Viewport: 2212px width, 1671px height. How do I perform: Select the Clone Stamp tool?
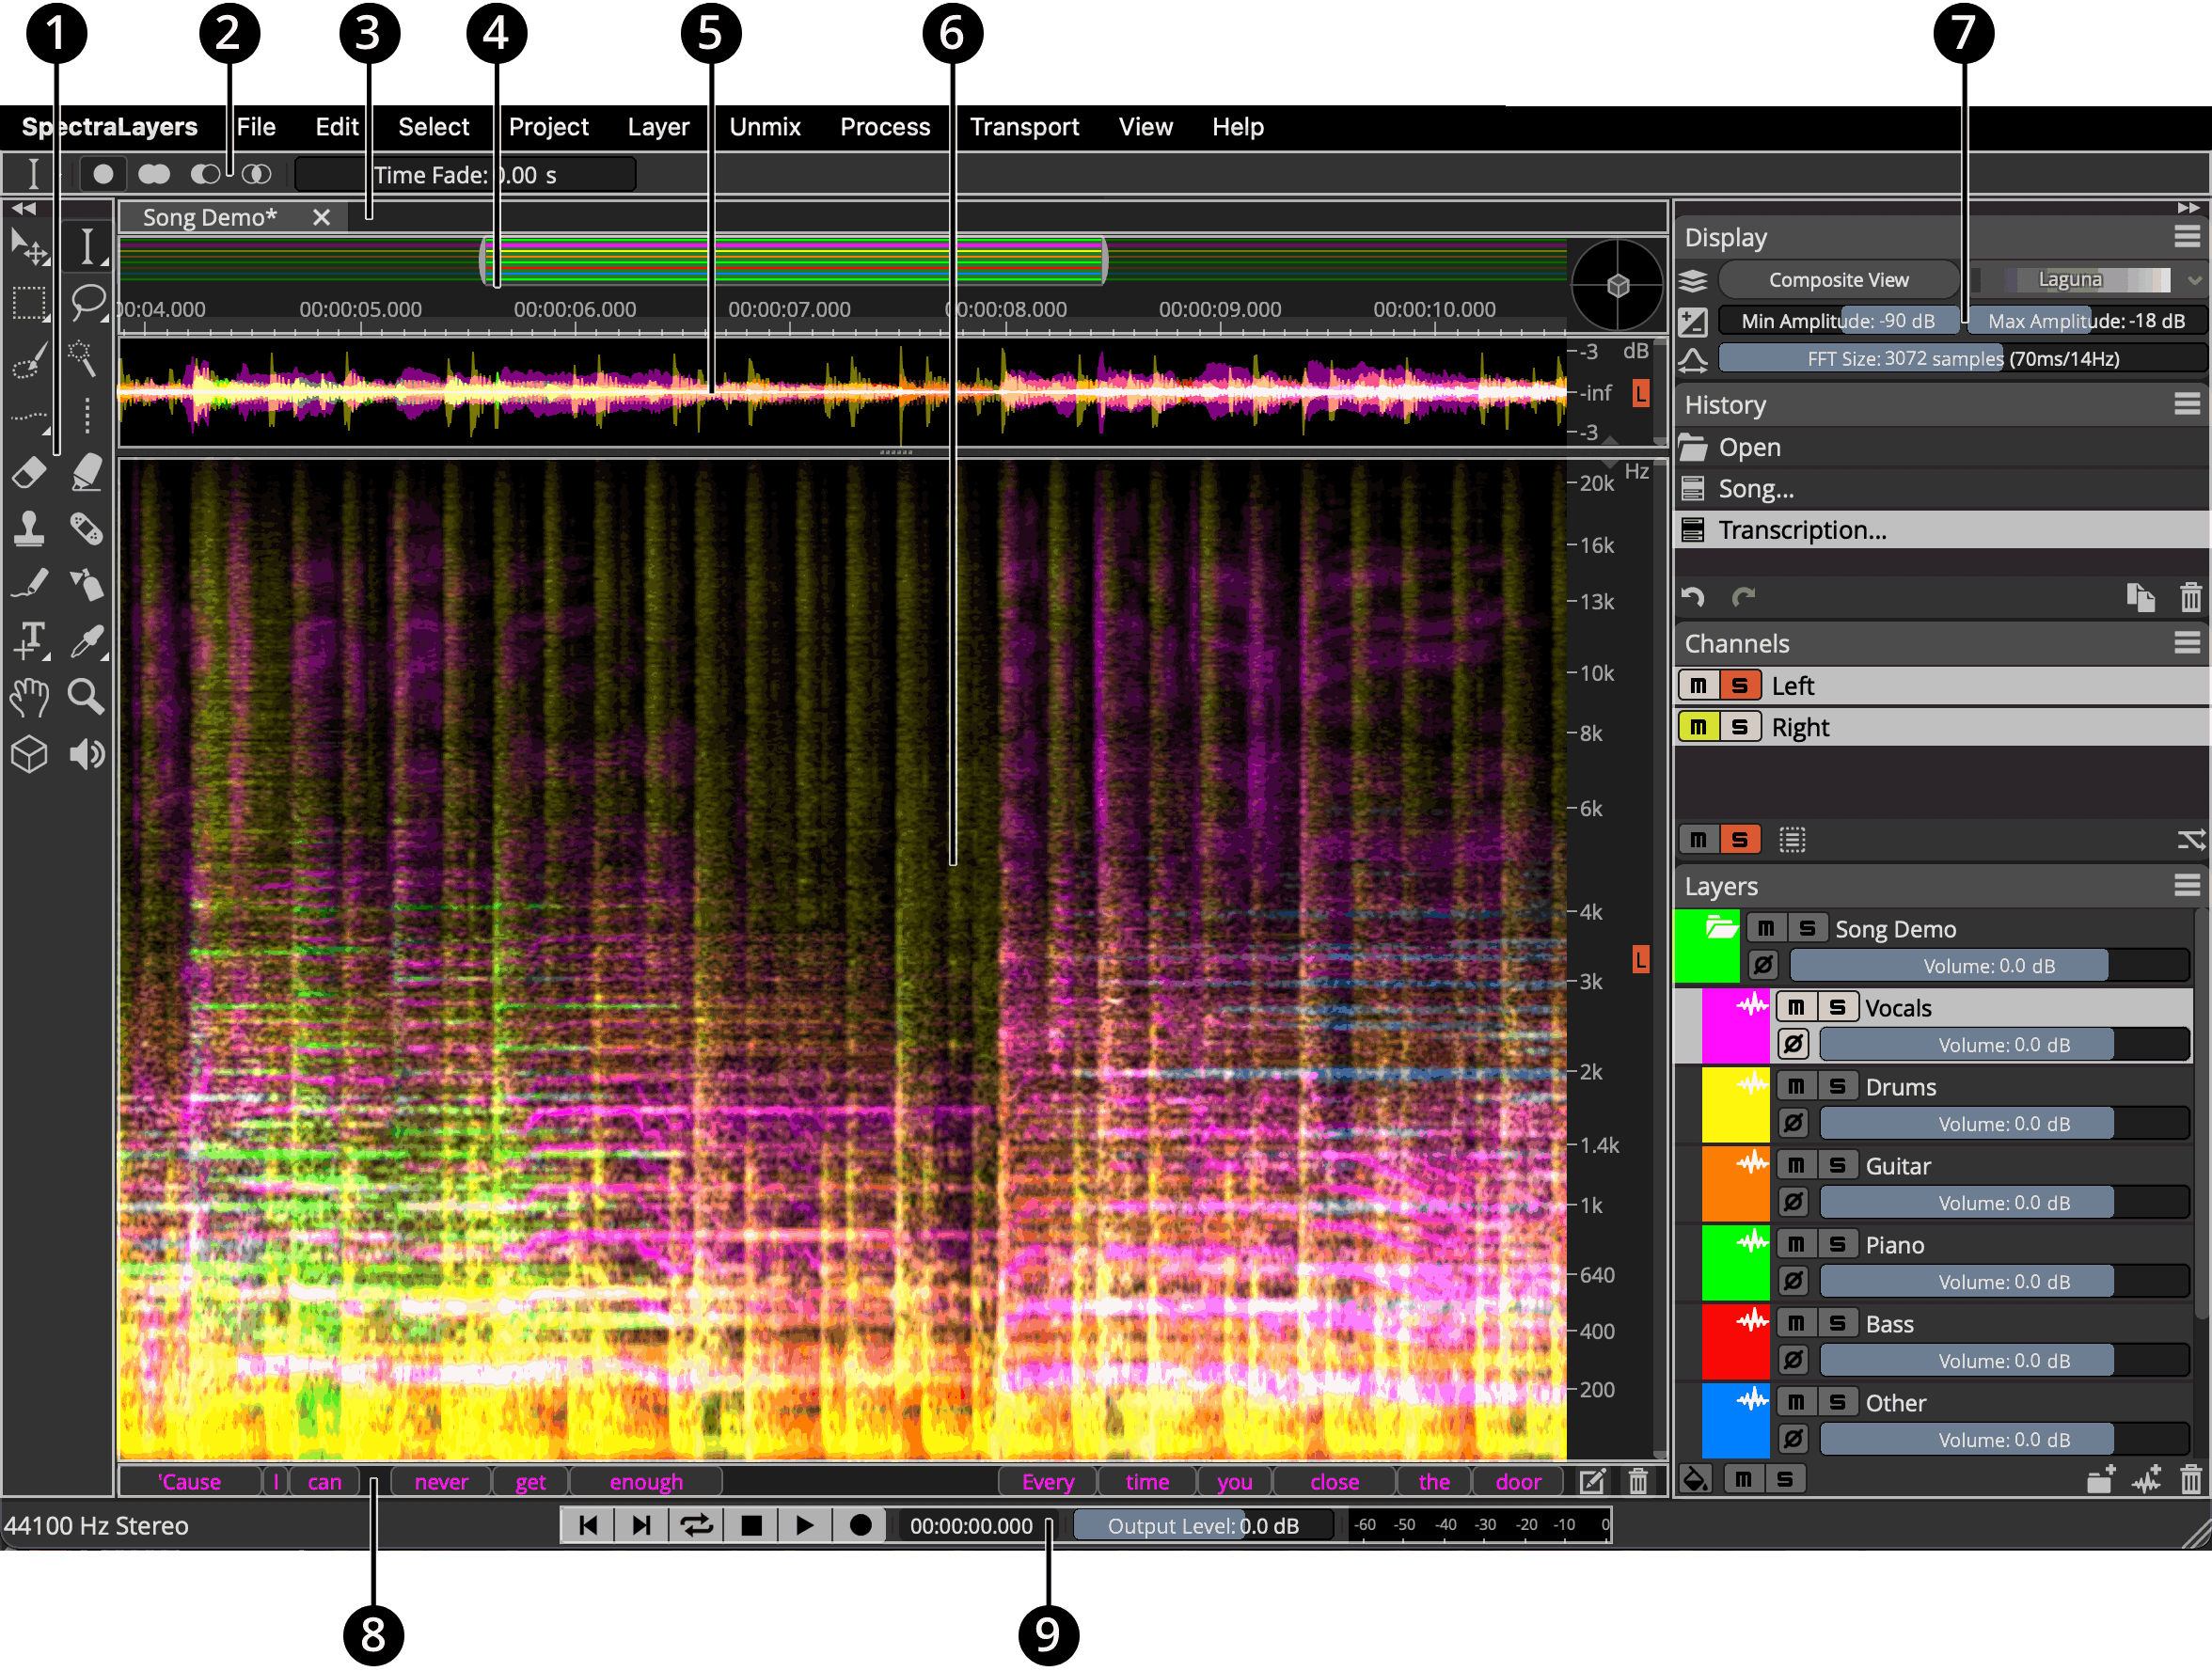[x=30, y=528]
